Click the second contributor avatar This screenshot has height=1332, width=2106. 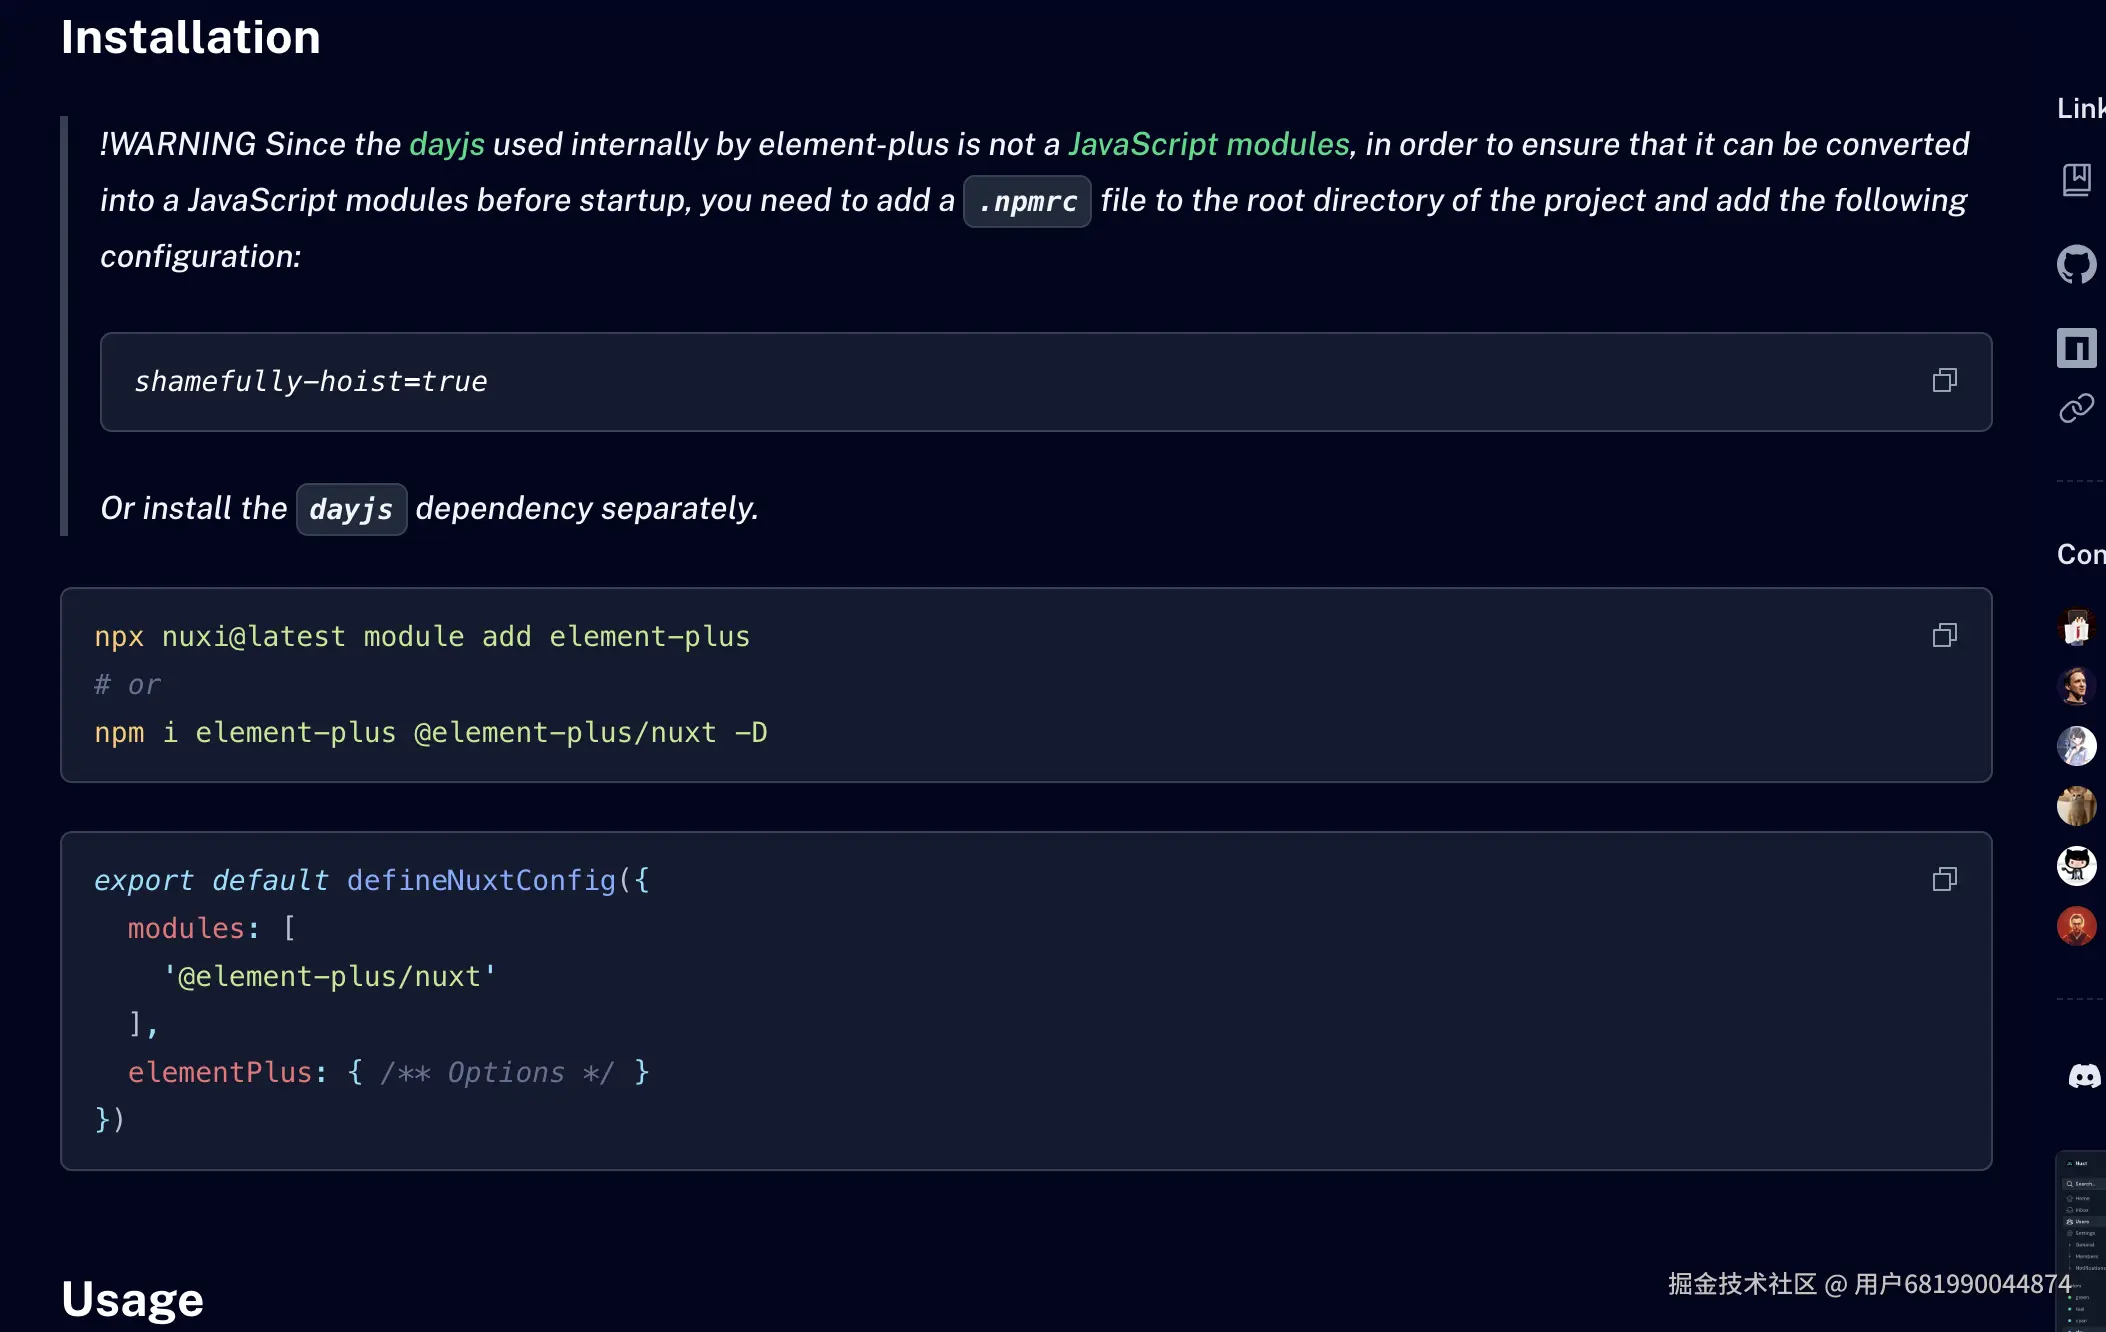(x=2076, y=686)
